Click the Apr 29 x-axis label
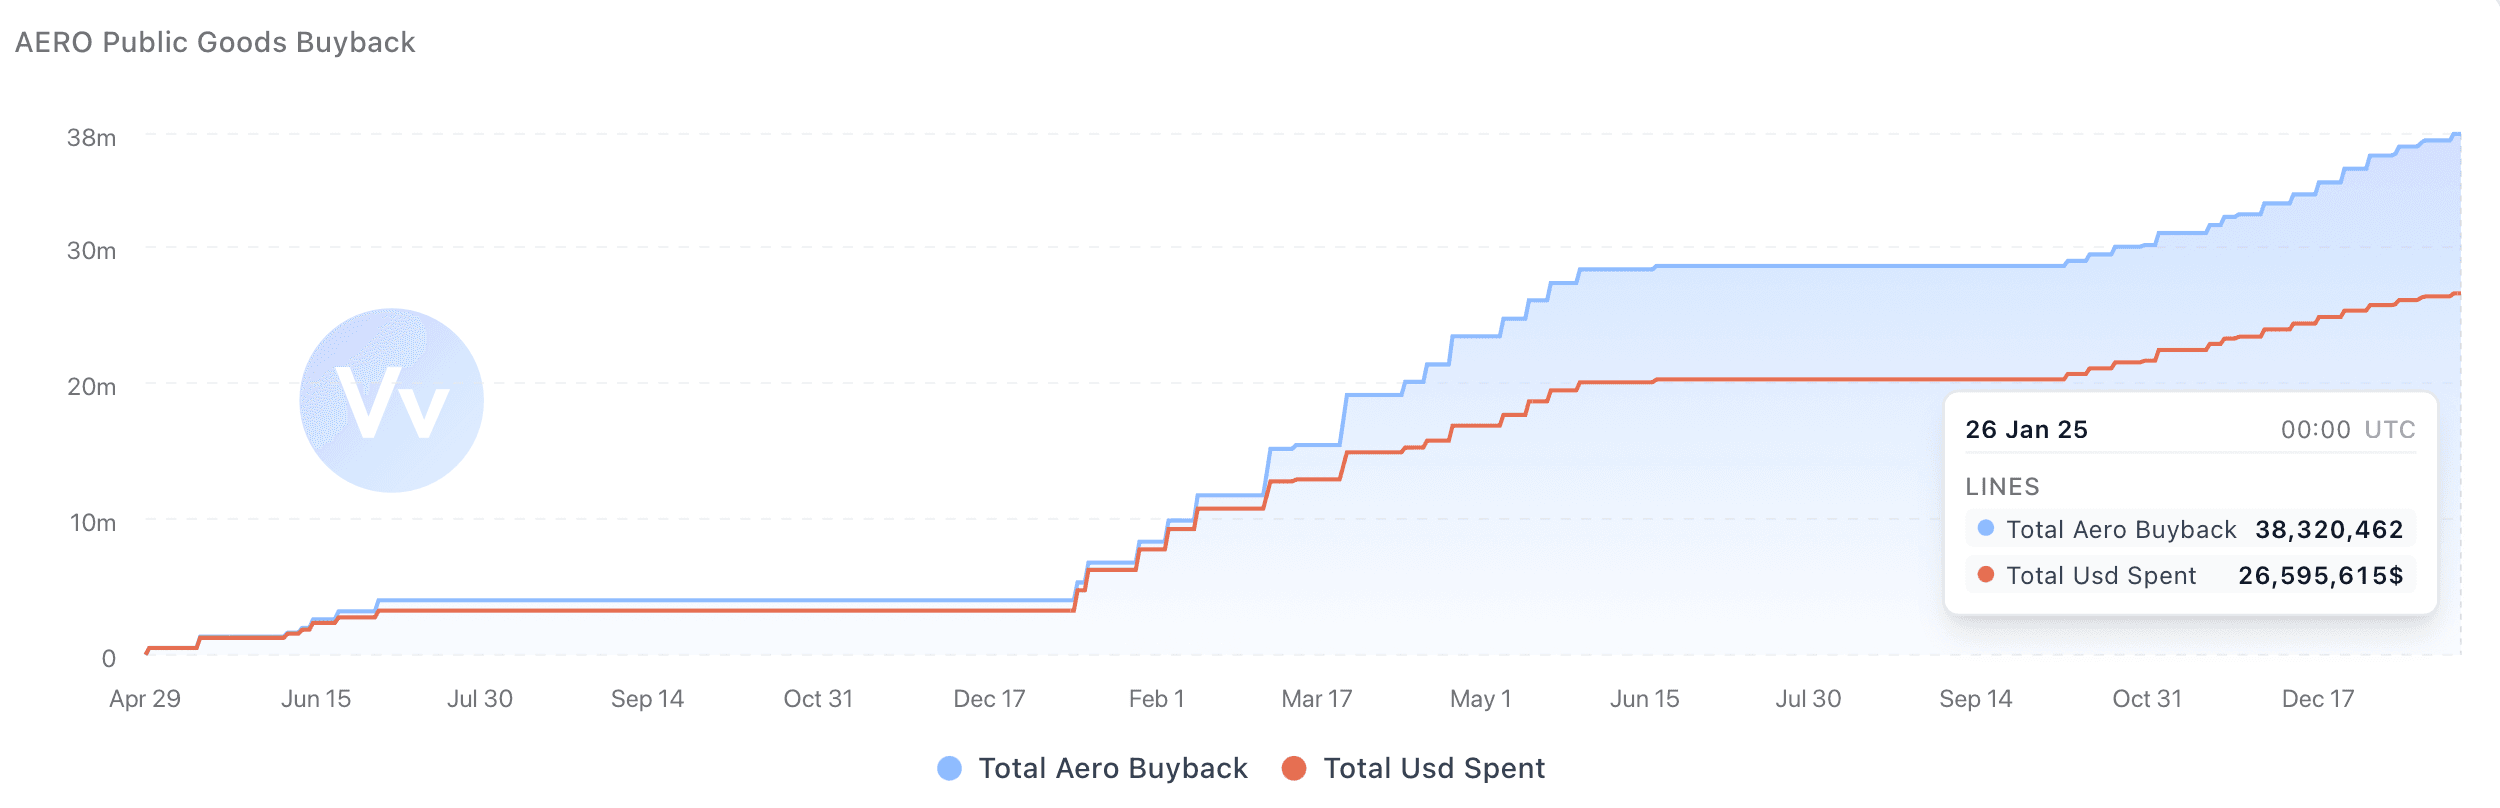Screen dimensions: 2500x808 [145, 699]
